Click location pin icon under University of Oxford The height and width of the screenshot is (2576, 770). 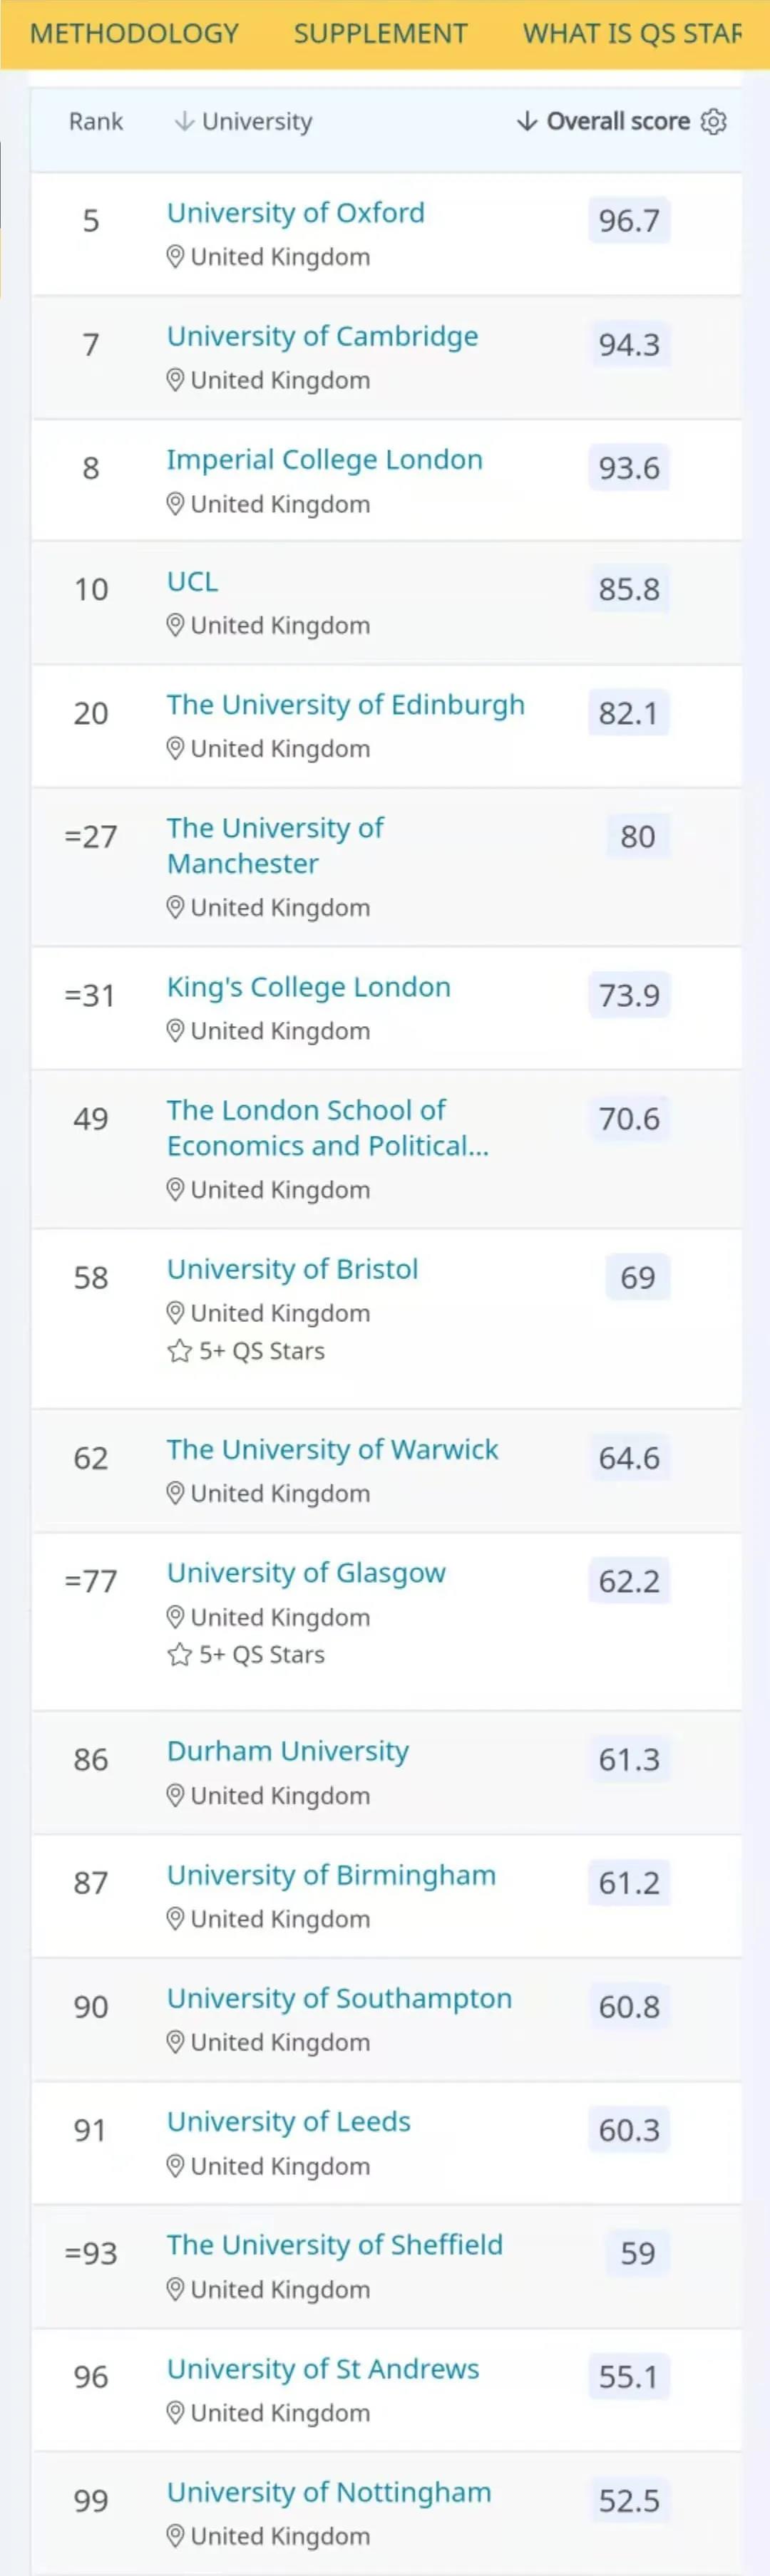point(175,257)
